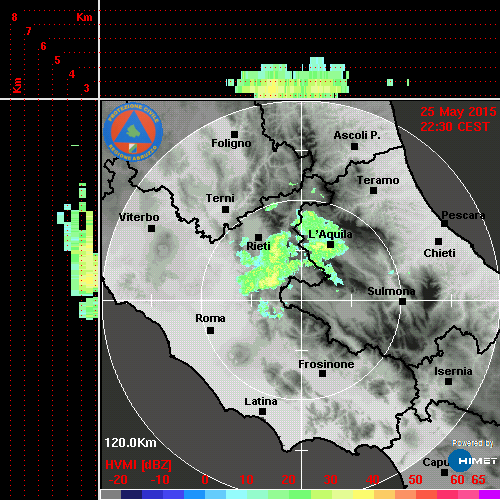Screen dimensions: 500x500
Task: Select the Terni city marker square
Action: point(226,210)
